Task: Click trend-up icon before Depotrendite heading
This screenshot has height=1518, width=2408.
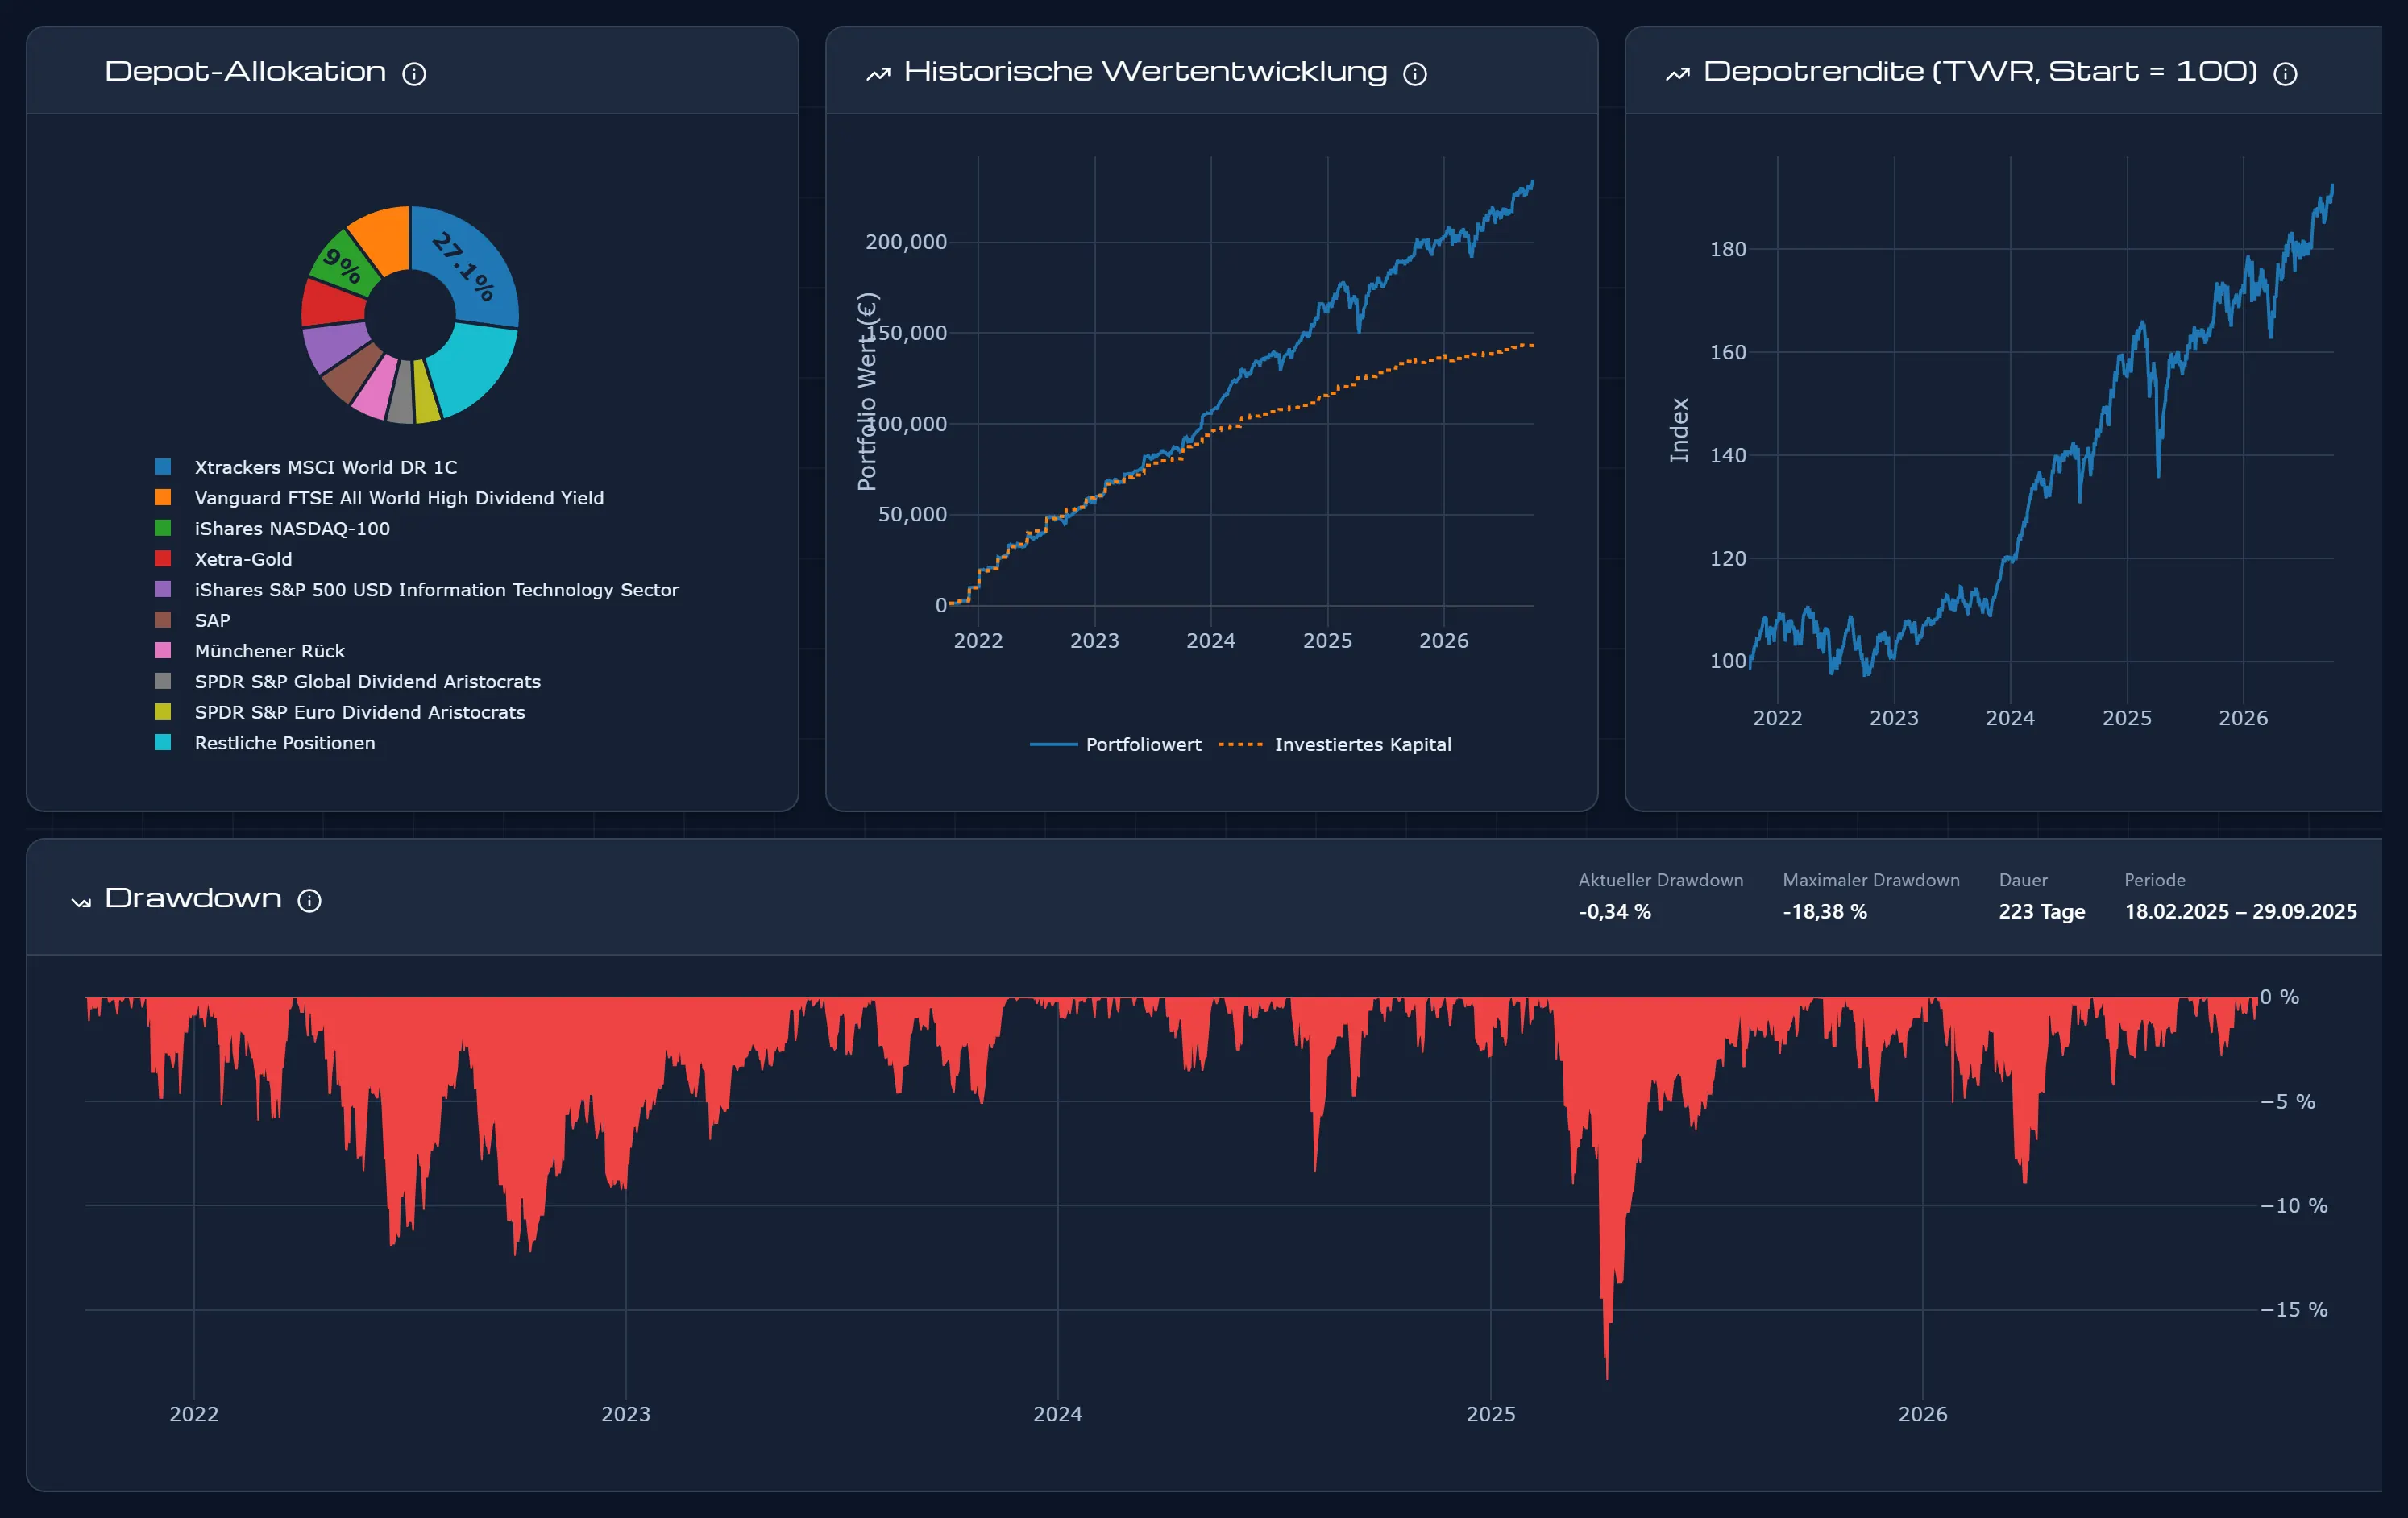Action: coord(1678,74)
